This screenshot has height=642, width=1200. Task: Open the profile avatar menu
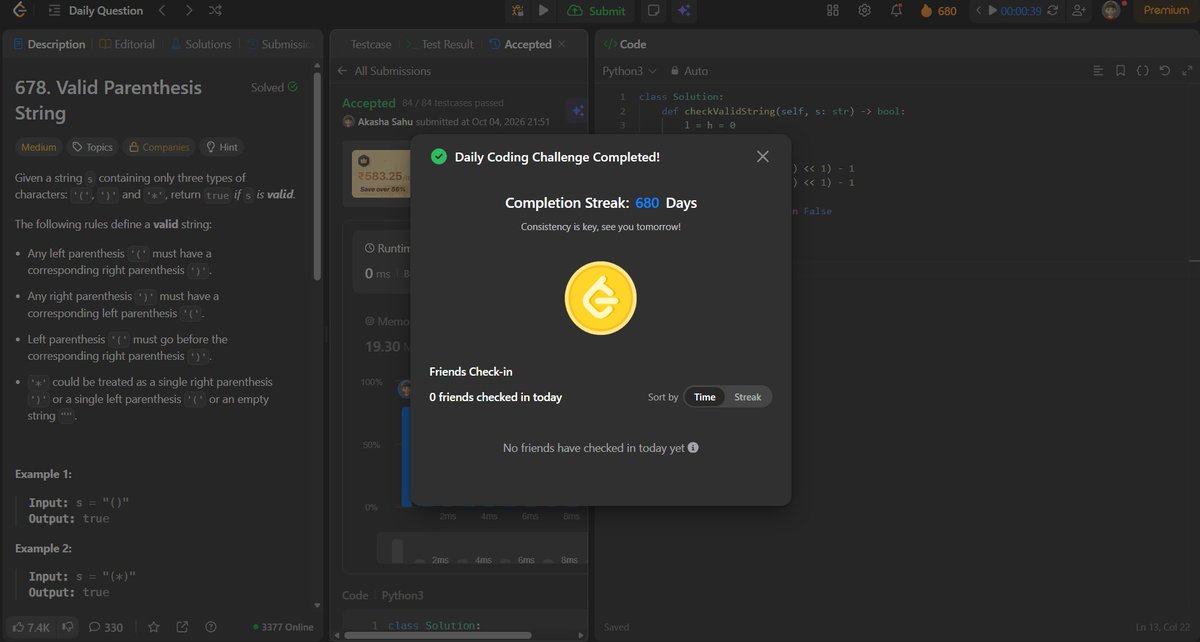coord(1110,11)
